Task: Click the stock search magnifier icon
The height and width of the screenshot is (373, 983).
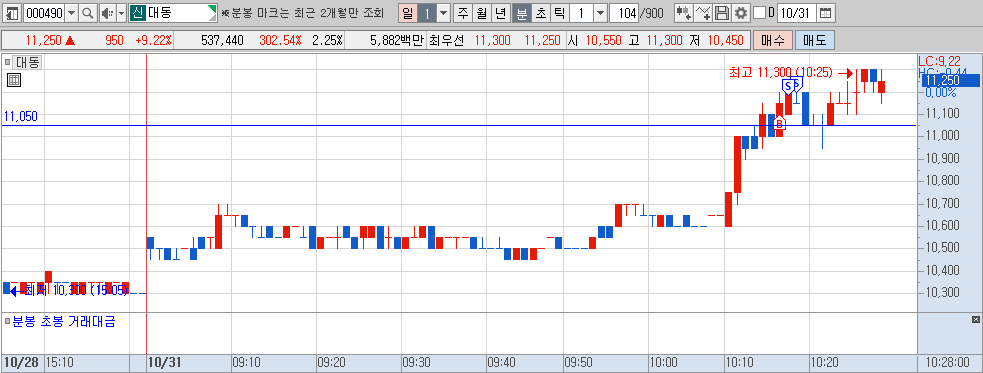Action: (x=88, y=13)
